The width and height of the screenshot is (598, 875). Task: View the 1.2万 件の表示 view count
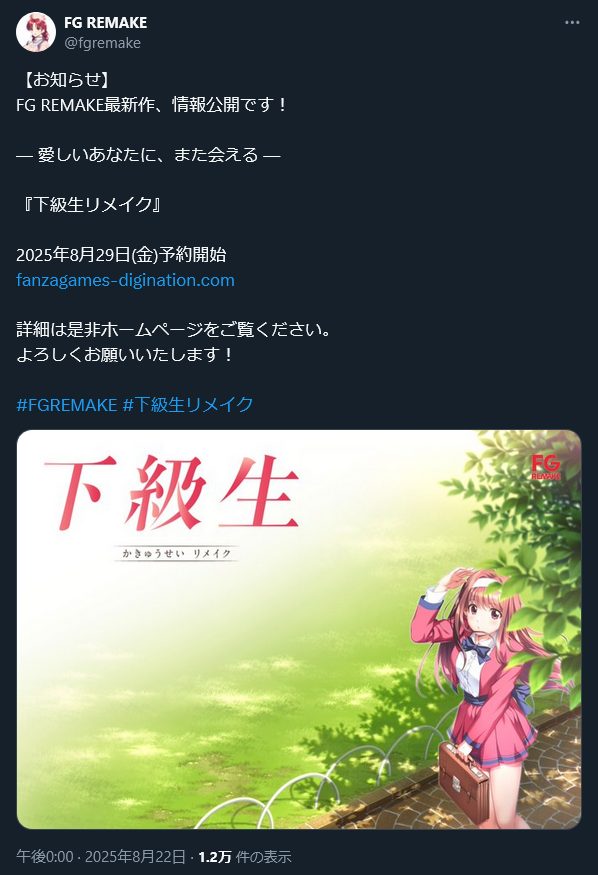(245, 857)
